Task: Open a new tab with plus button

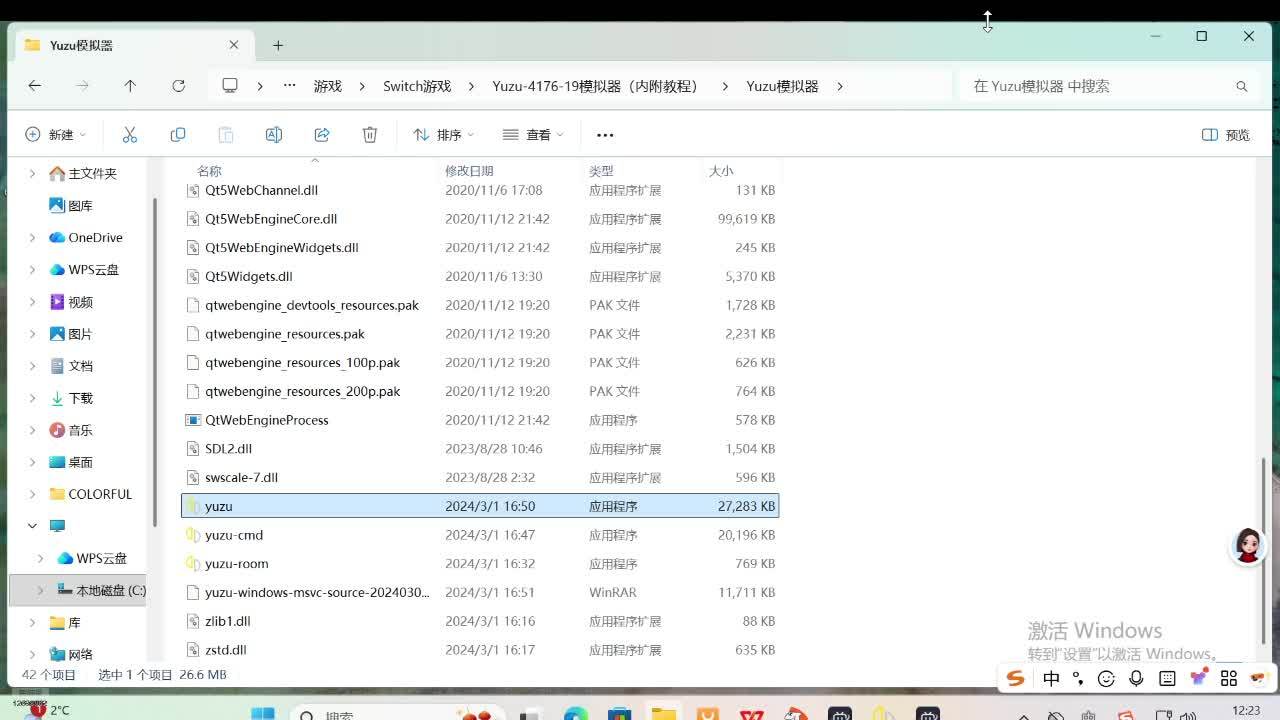Action: point(278,45)
